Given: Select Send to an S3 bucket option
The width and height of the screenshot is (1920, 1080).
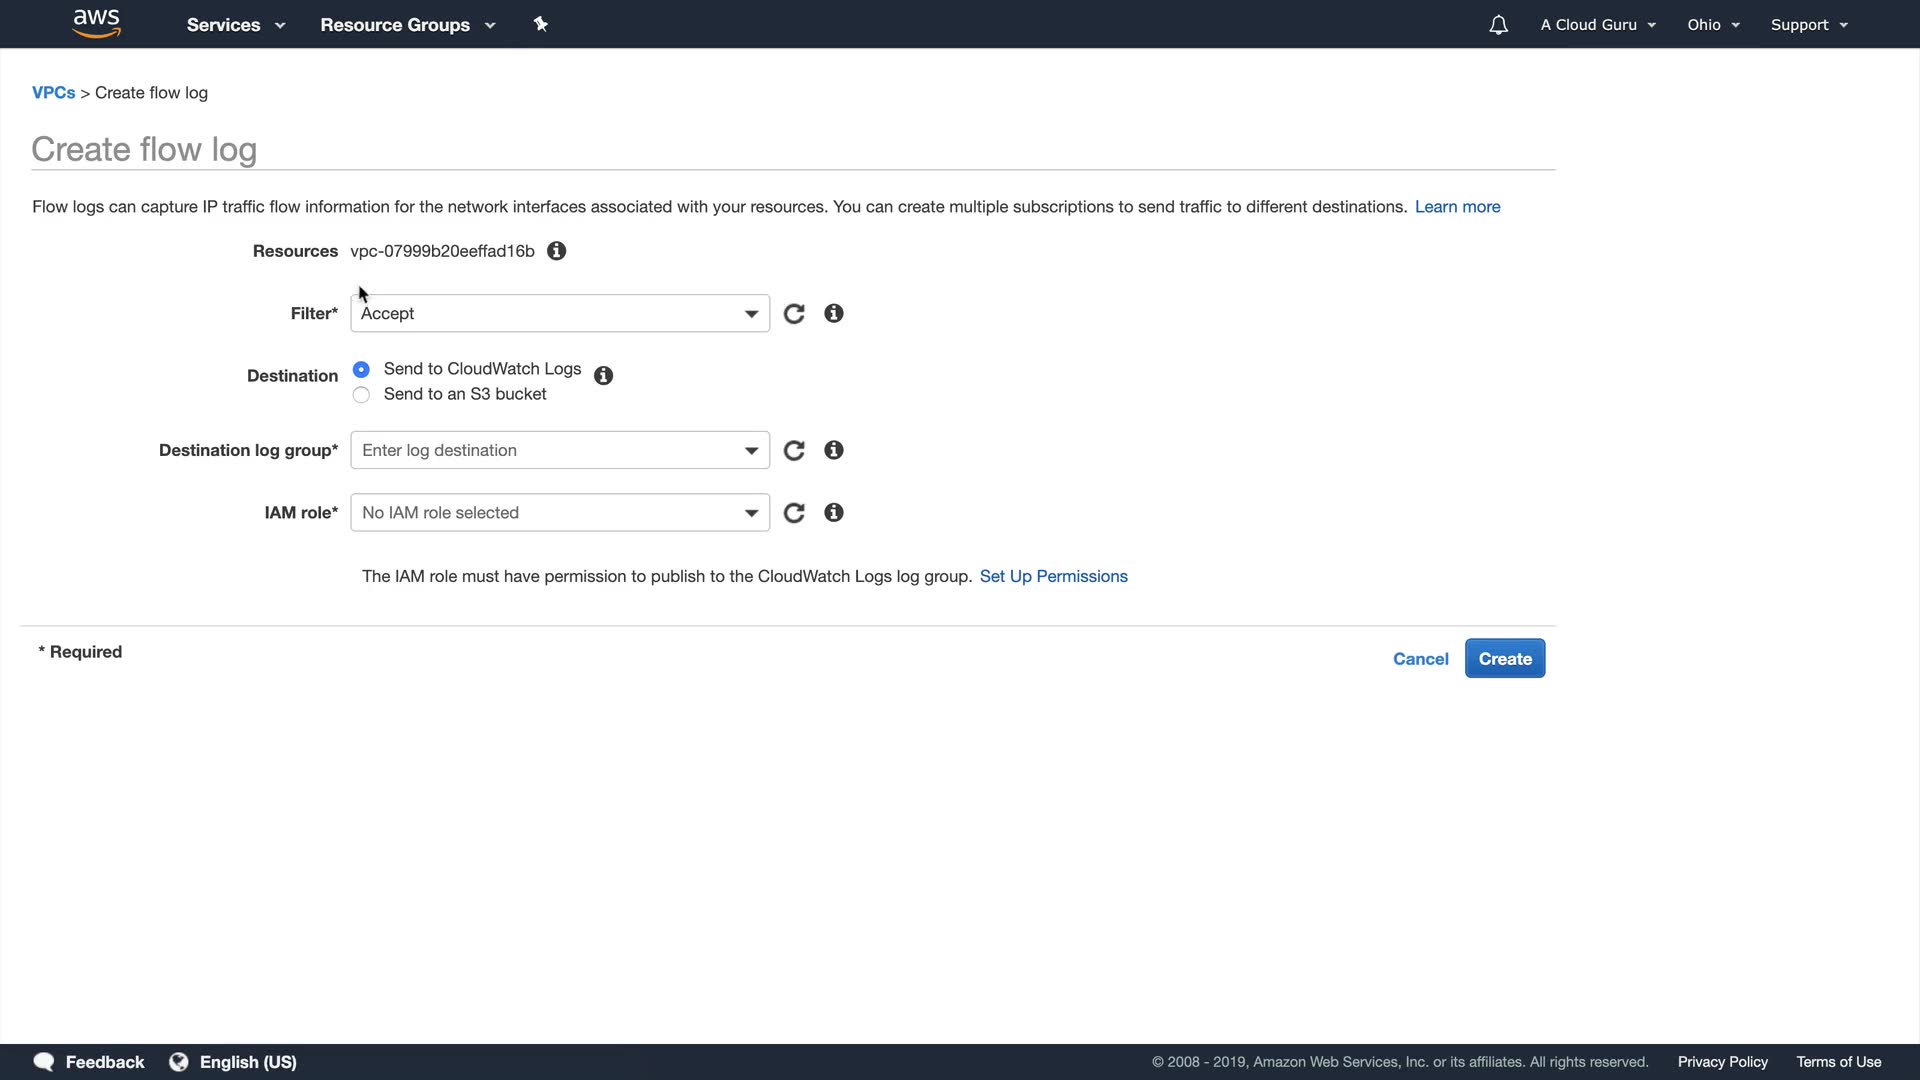Looking at the screenshot, I should pyautogui.click(x=361, y=395).
